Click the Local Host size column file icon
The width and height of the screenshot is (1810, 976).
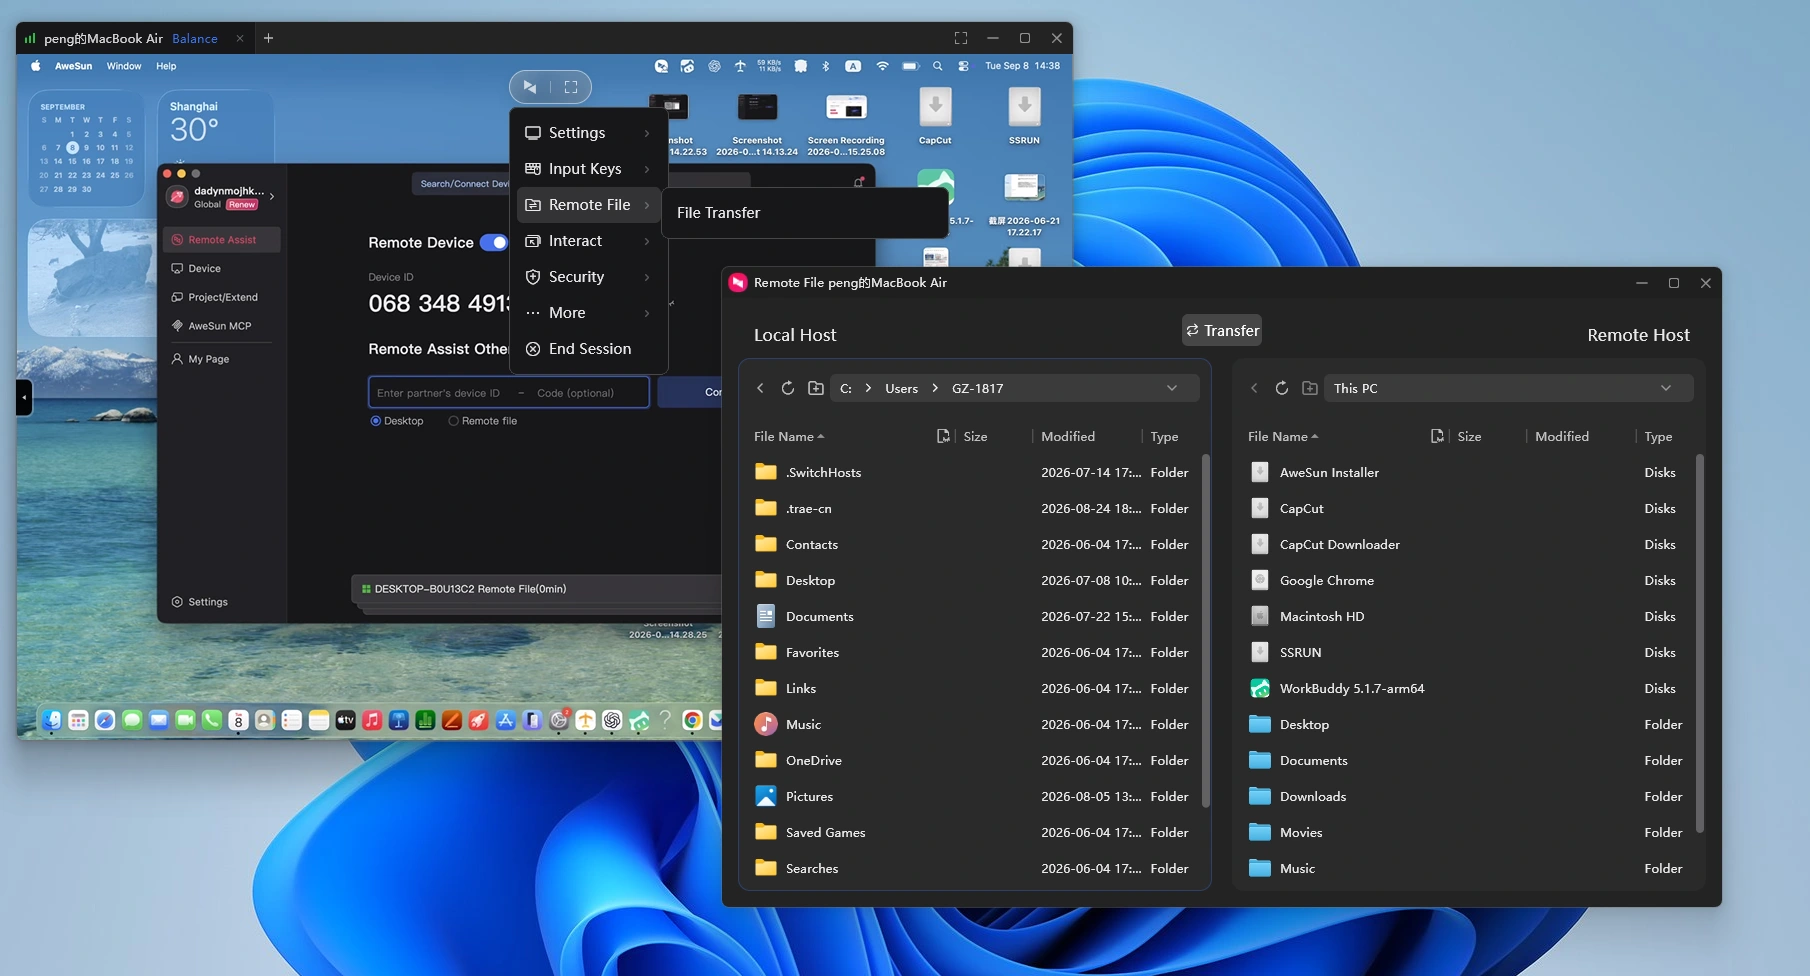coord(943,436)
